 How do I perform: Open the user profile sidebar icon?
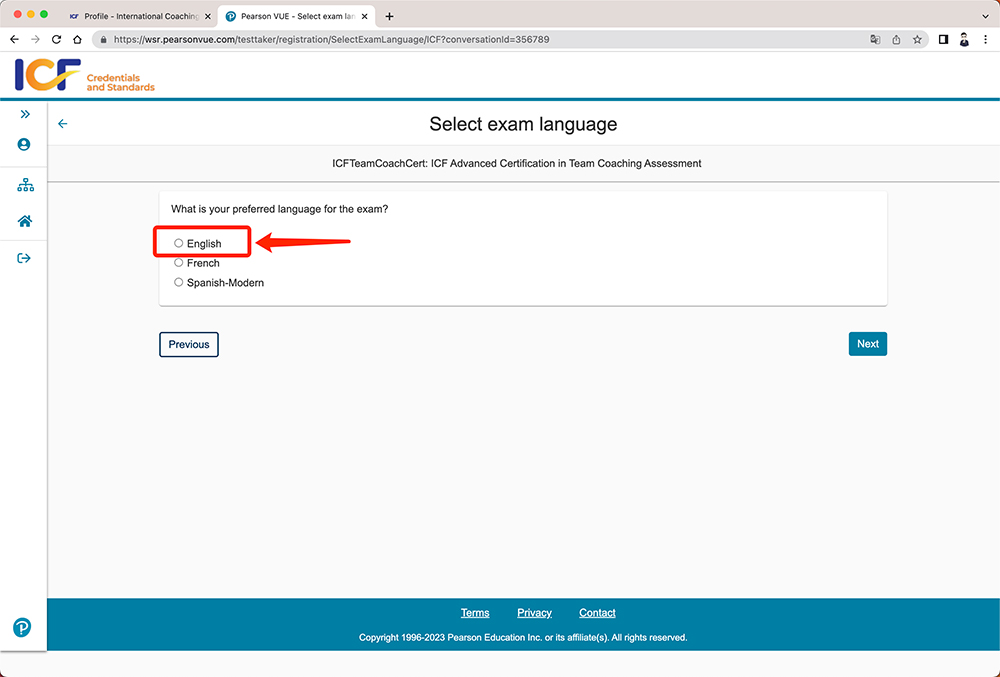(24, 144)
